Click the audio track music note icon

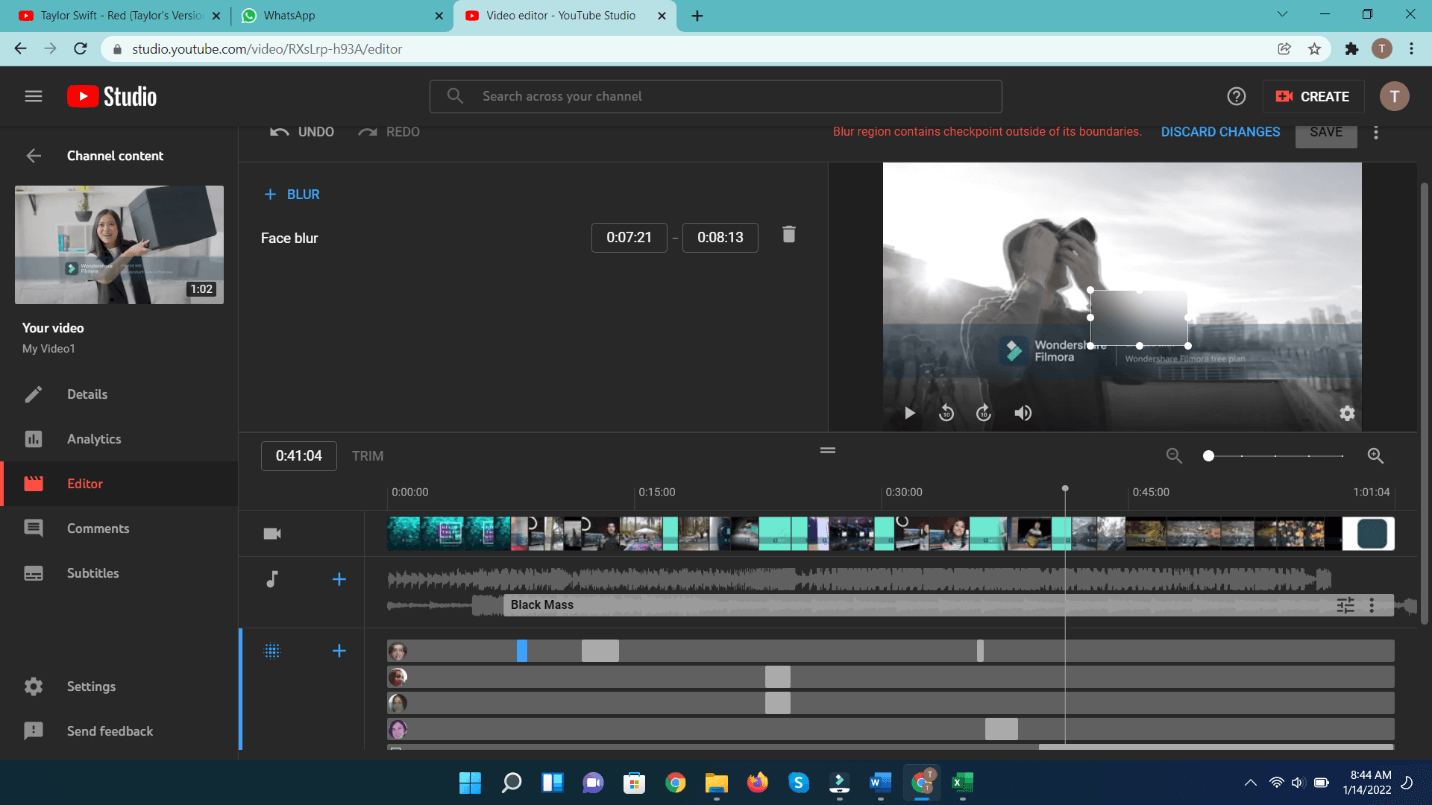[x=272, y=579]
